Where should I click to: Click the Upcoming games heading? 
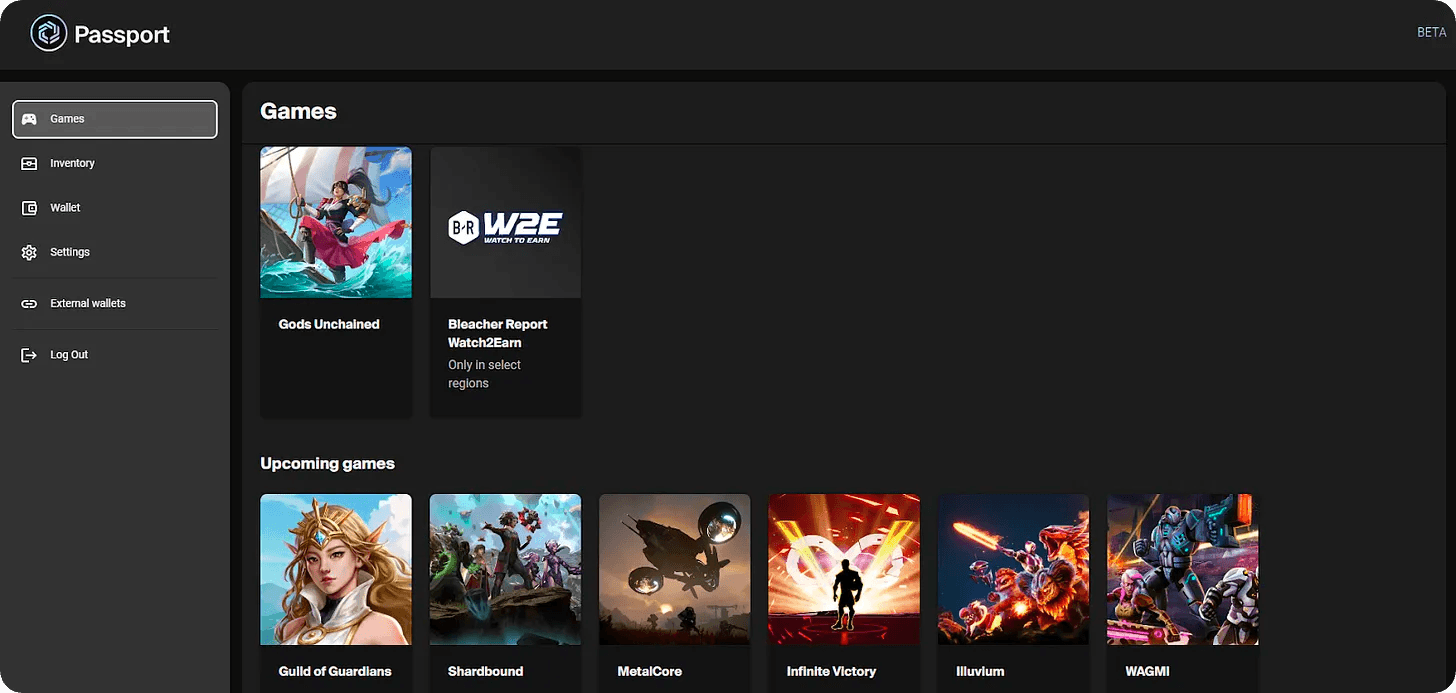[327, 464]
